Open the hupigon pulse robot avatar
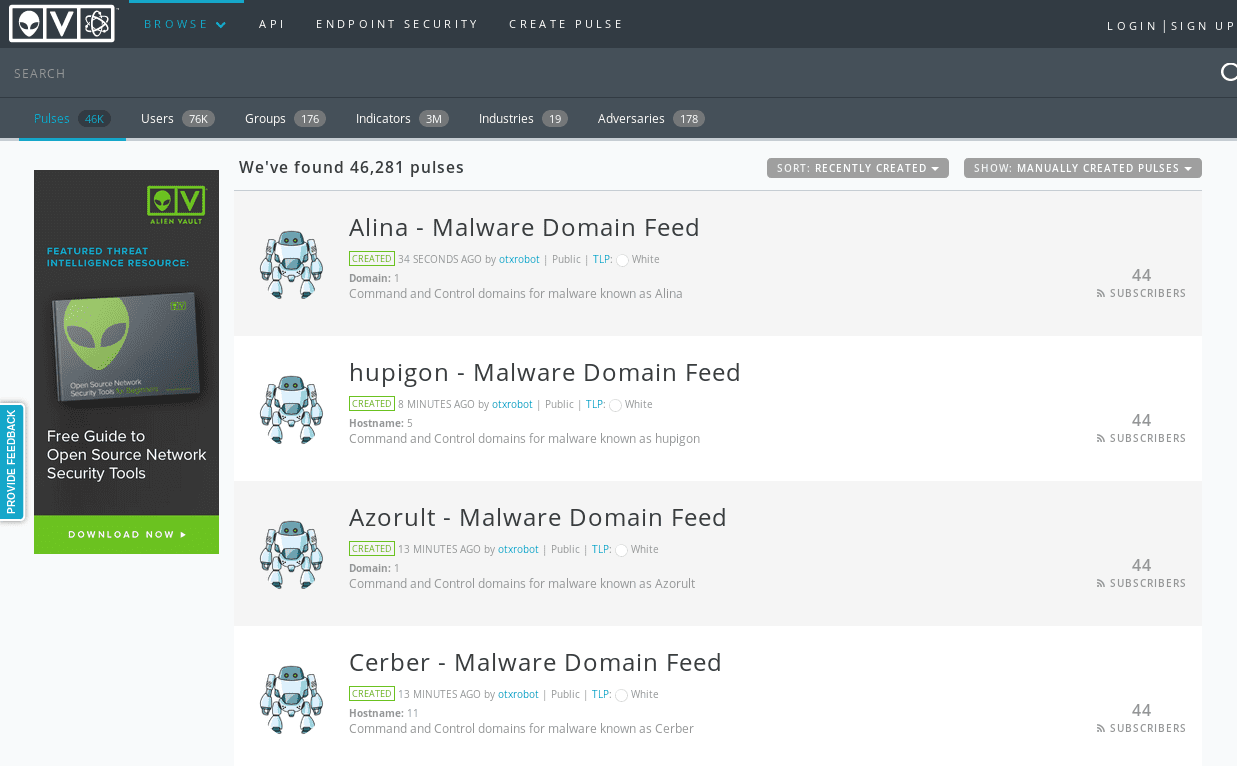The width and height of the screenshot is (1237, 766). pyautogui.click(x=291, y=410)
